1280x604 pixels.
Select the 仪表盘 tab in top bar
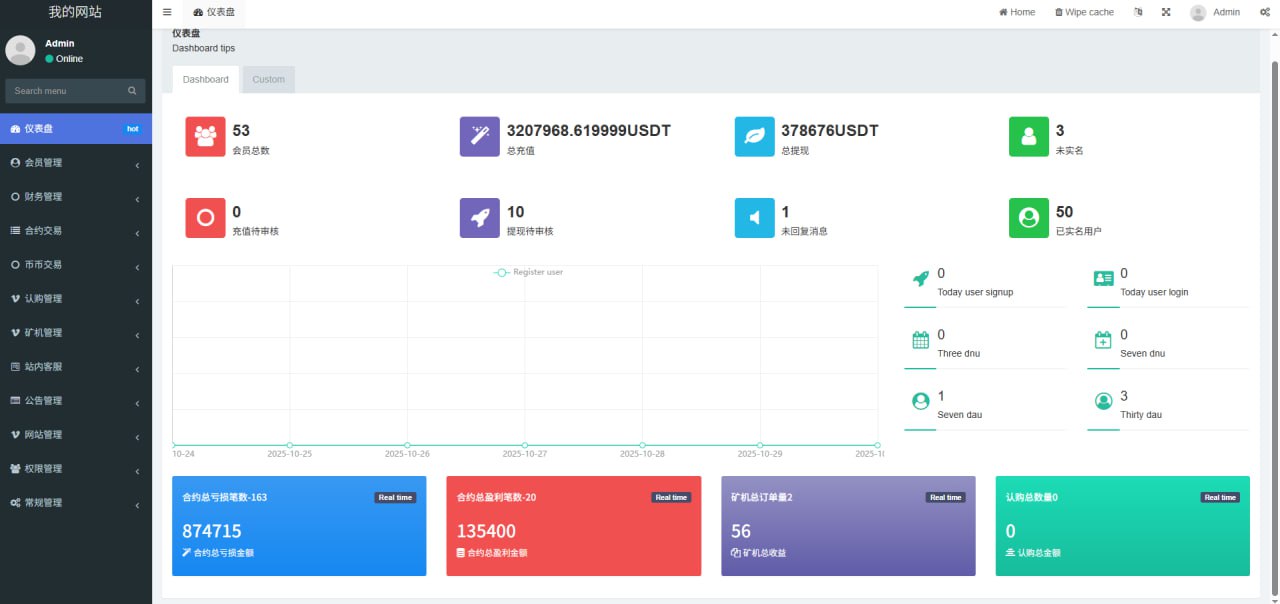214,13
